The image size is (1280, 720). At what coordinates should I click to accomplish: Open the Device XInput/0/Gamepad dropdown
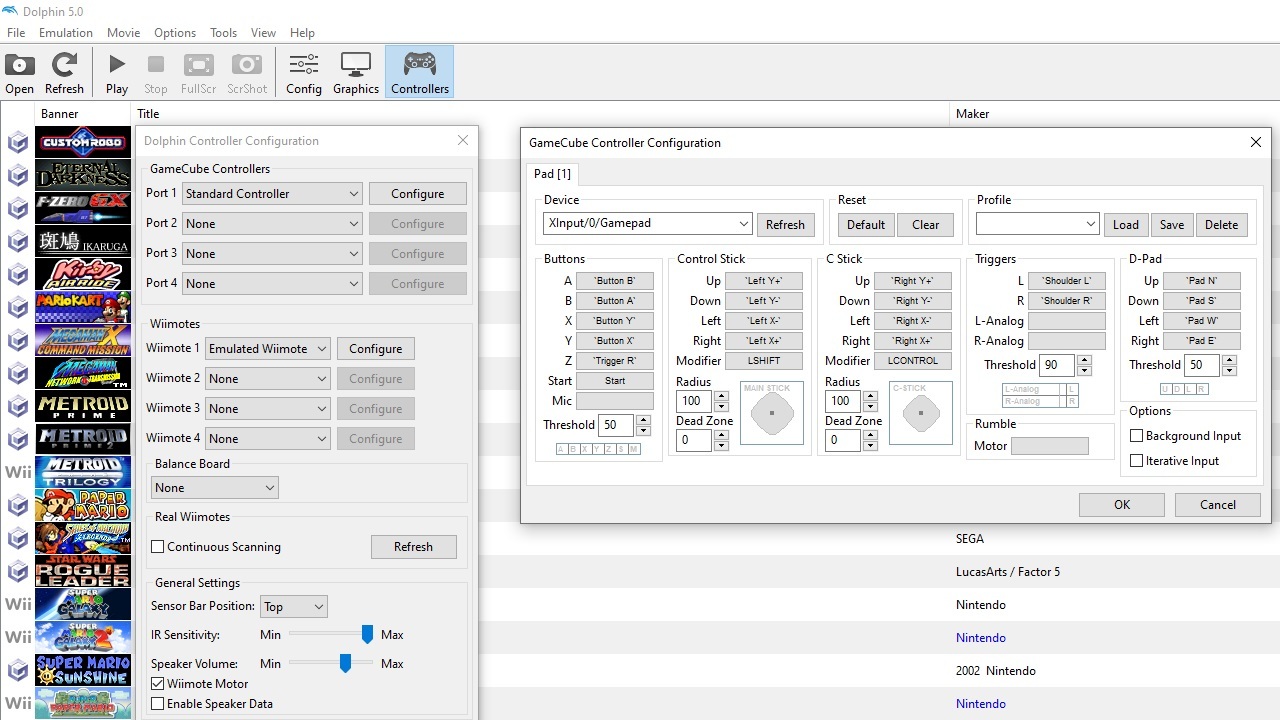click(x=648, y=224)
